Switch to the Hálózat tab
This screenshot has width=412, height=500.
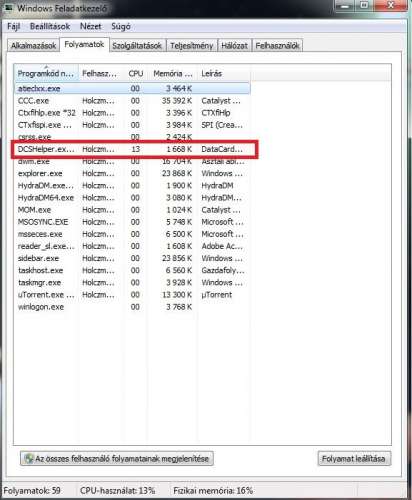pos(234,46)
